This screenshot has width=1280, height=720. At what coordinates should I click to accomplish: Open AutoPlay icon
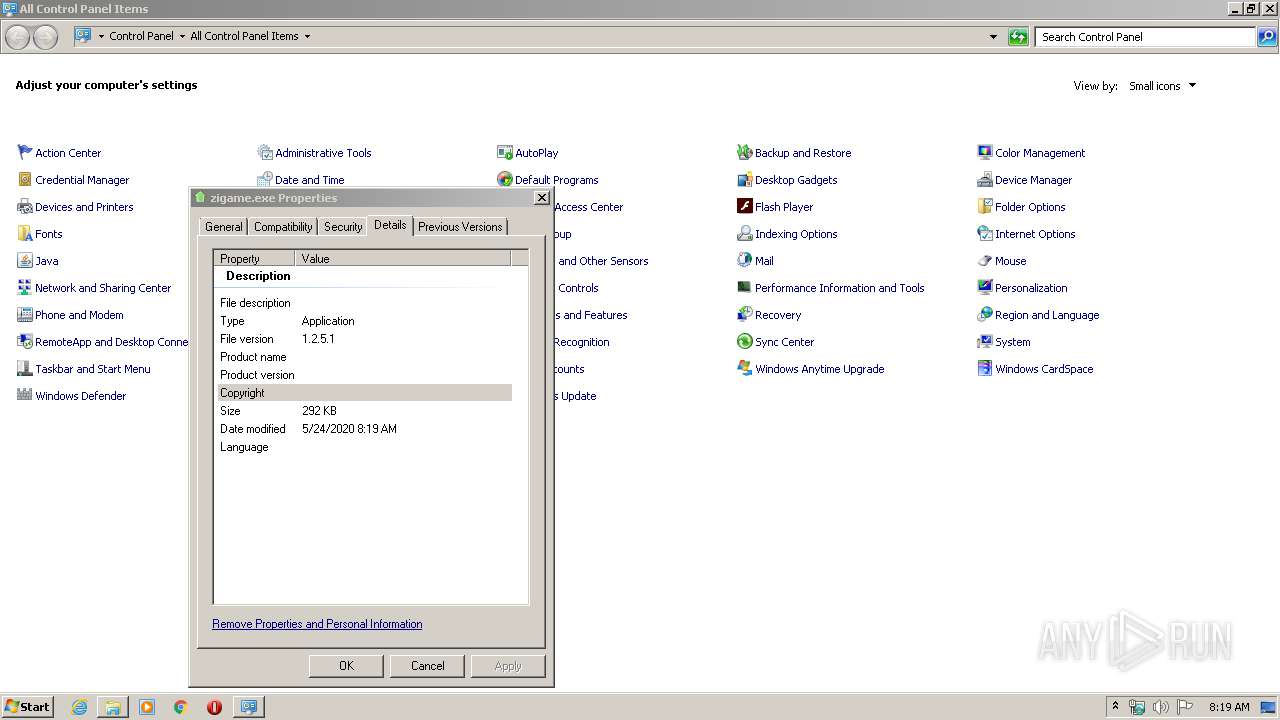tap(505, 152)
